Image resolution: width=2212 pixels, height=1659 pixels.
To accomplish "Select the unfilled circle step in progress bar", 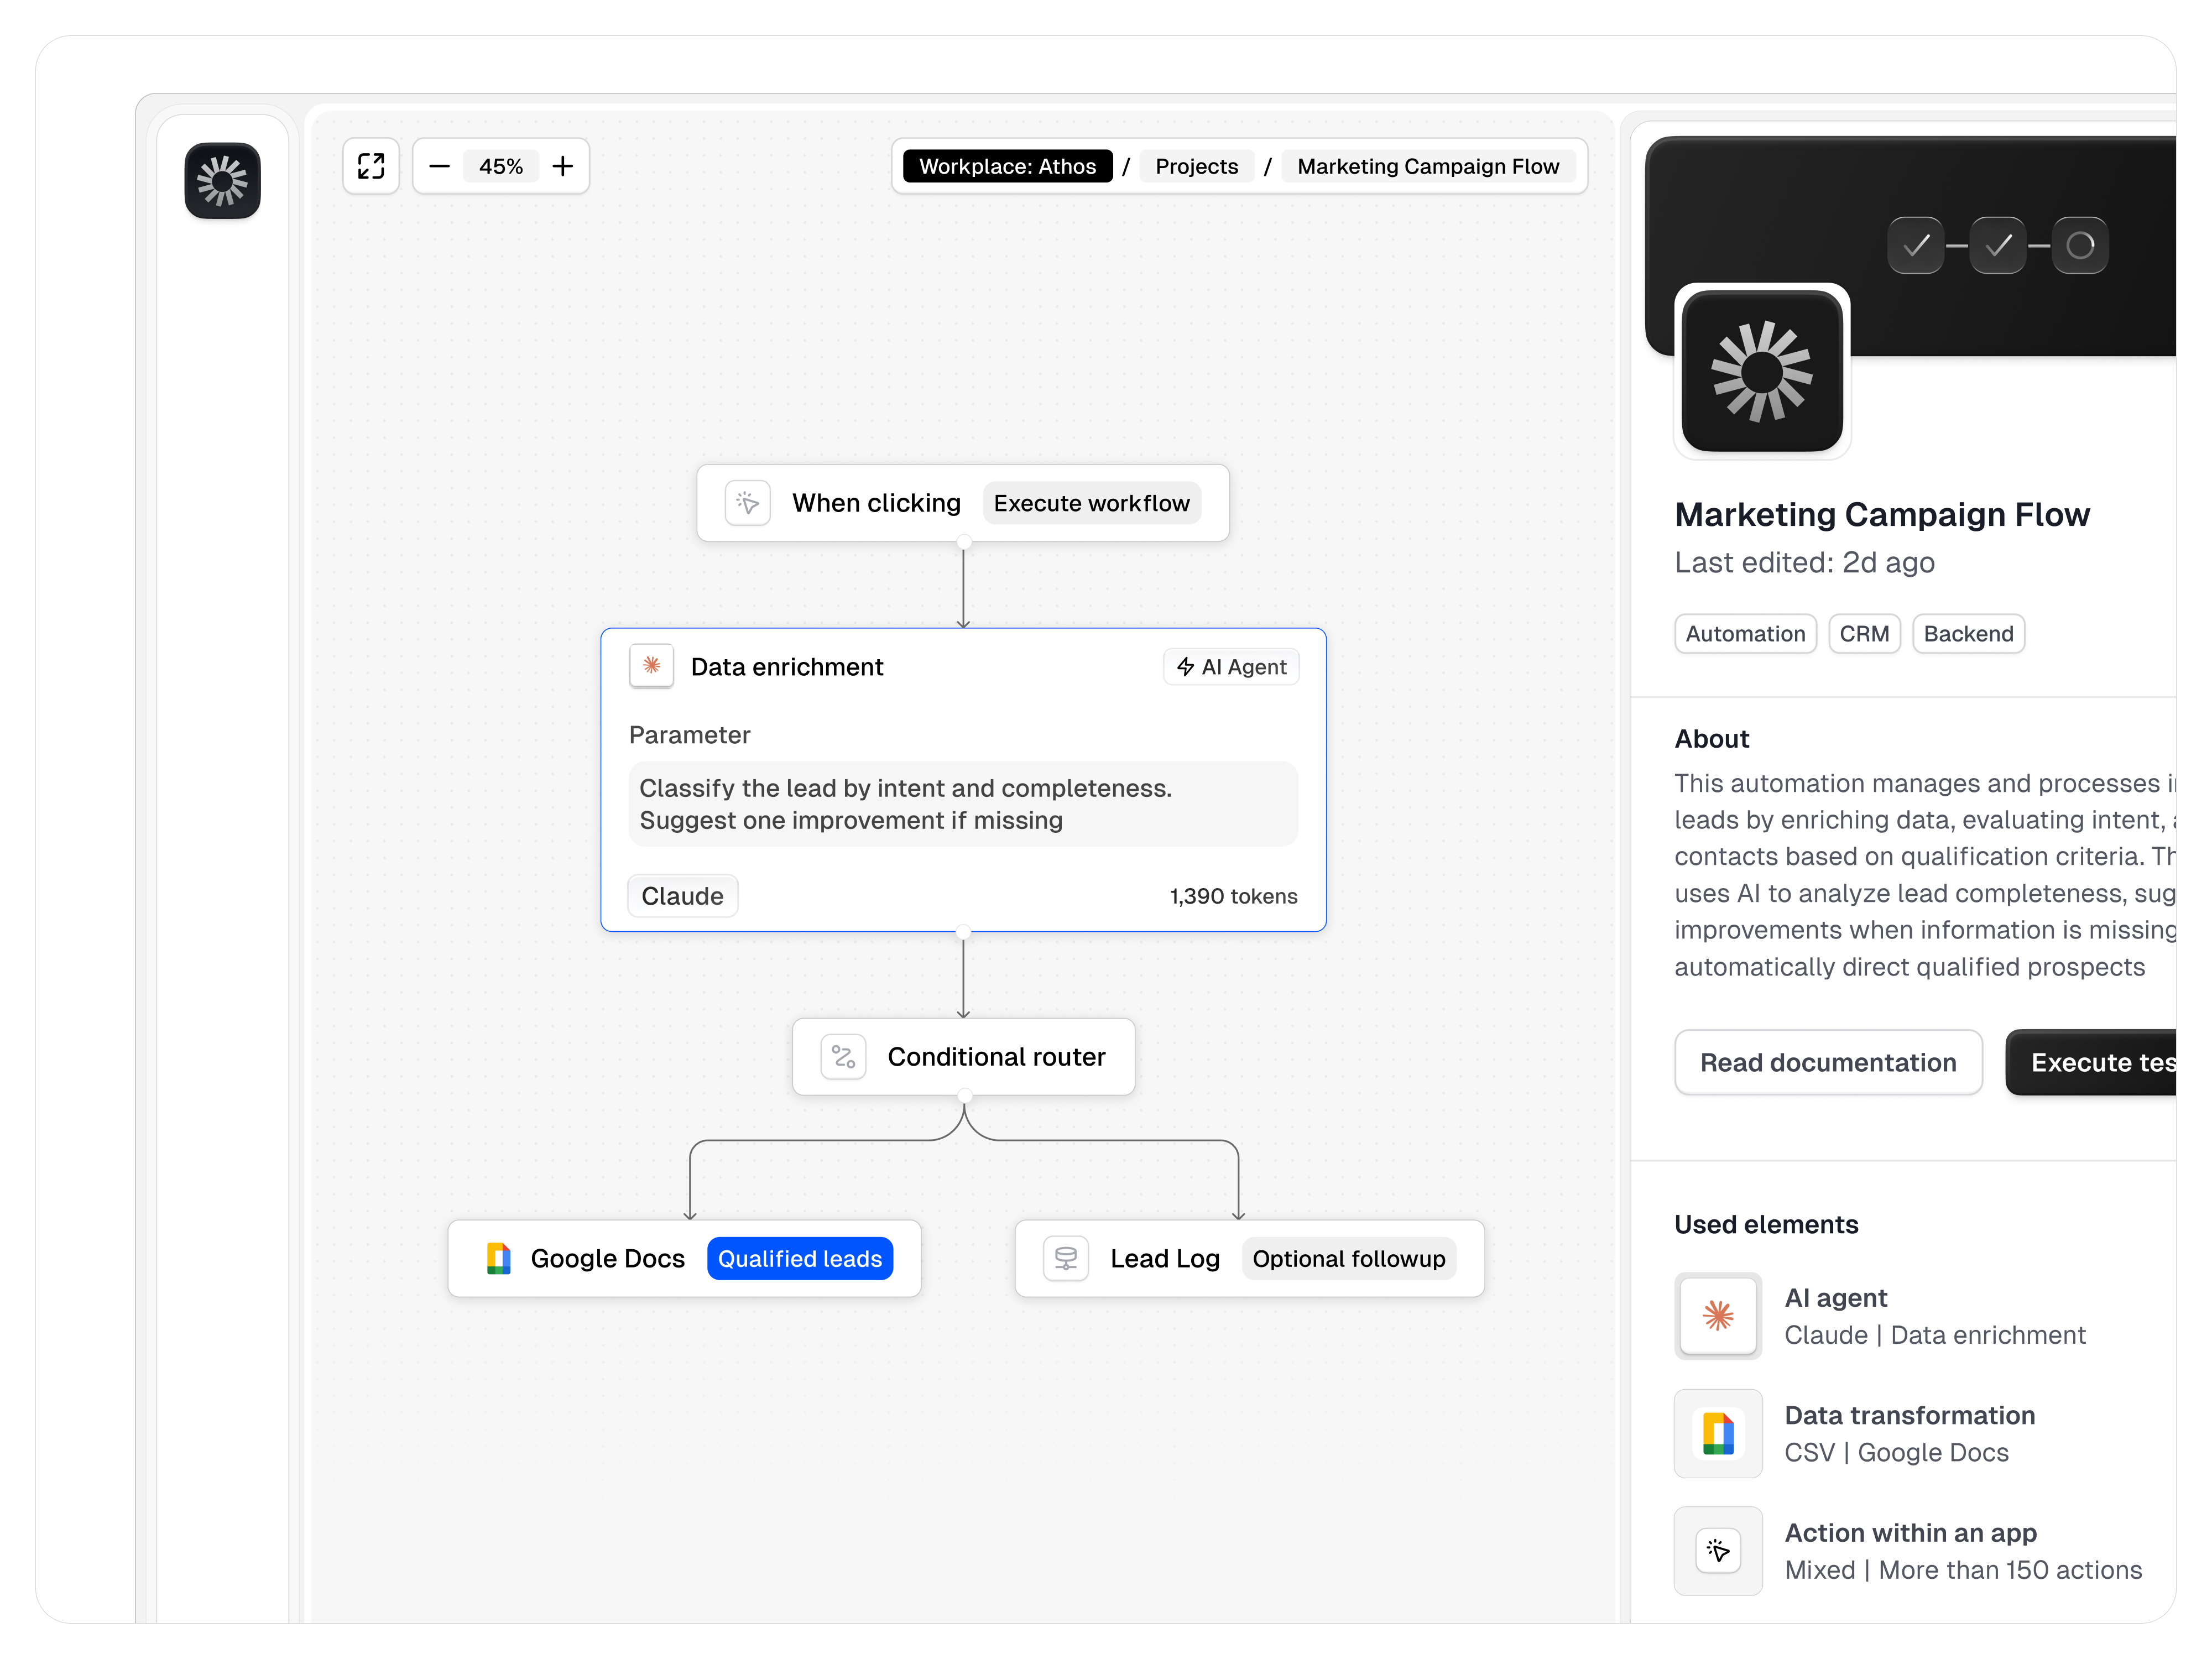I will (x=2080, y=245).
